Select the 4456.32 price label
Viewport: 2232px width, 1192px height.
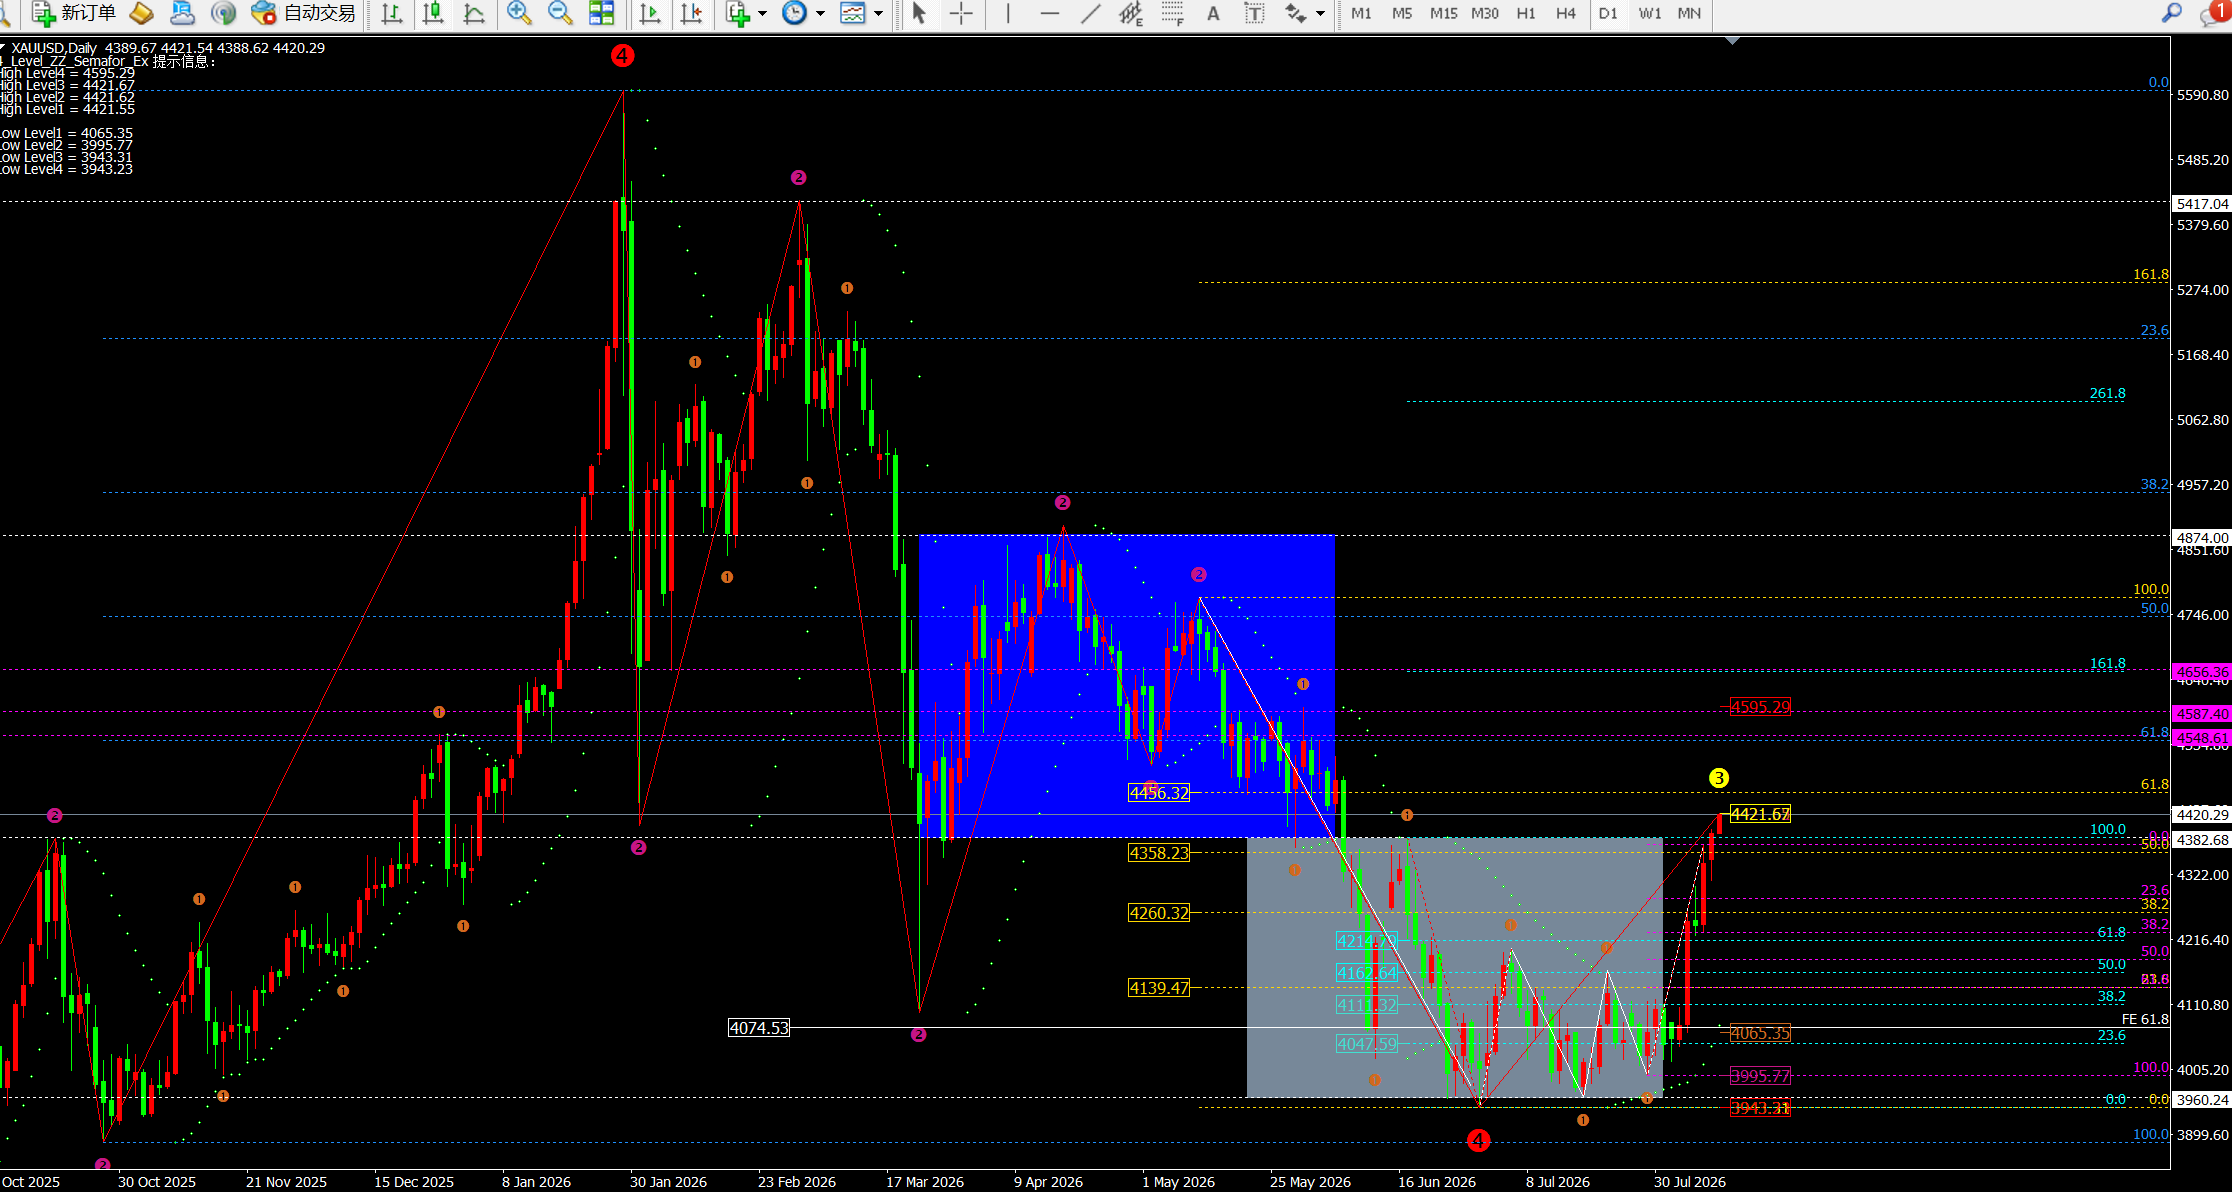pos(1159,792)
